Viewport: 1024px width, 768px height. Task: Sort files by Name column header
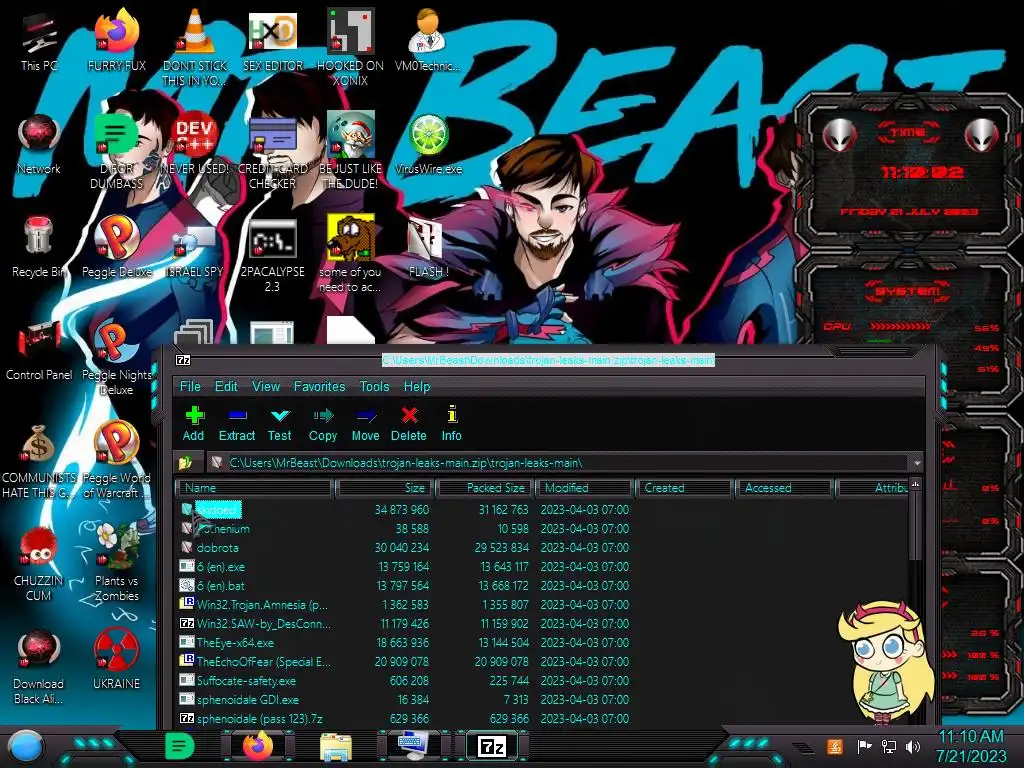click(x=255, y=488)
